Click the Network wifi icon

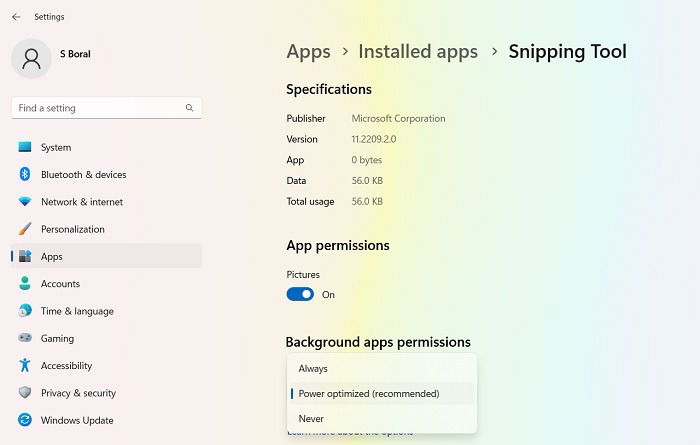pos(25,201)
